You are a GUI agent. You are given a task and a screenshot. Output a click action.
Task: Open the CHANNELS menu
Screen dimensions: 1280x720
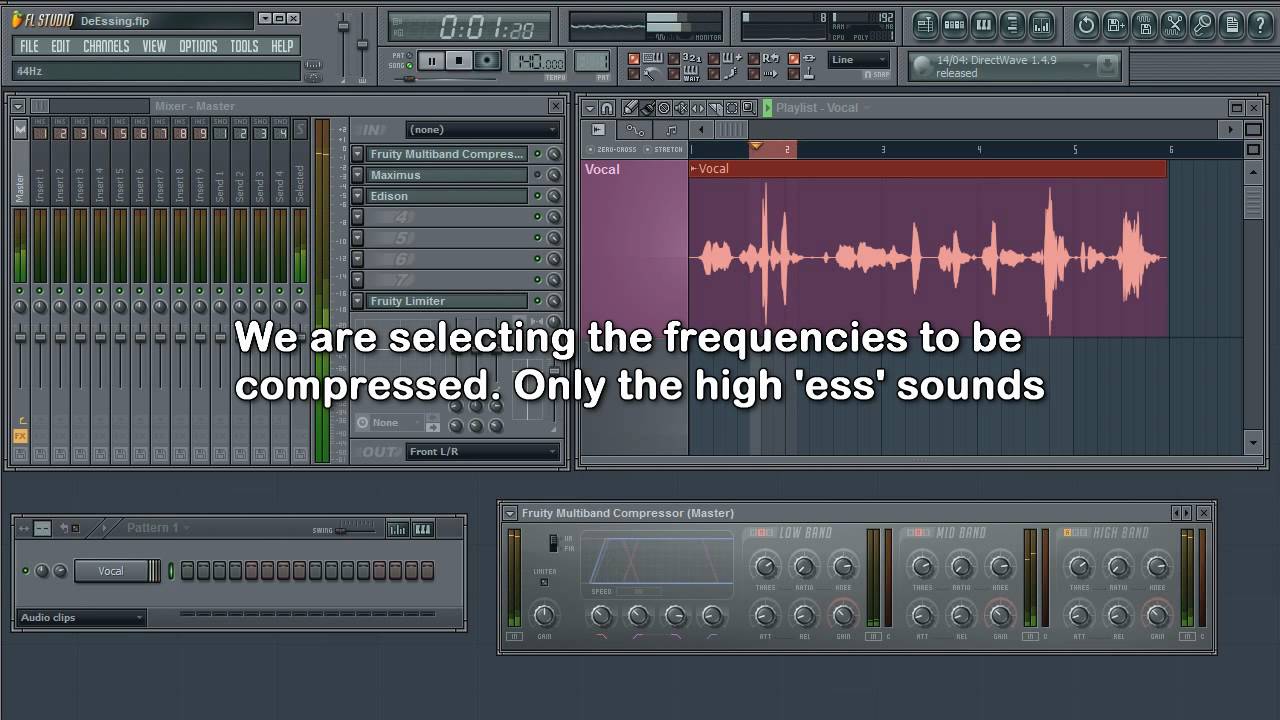point(106,46)
